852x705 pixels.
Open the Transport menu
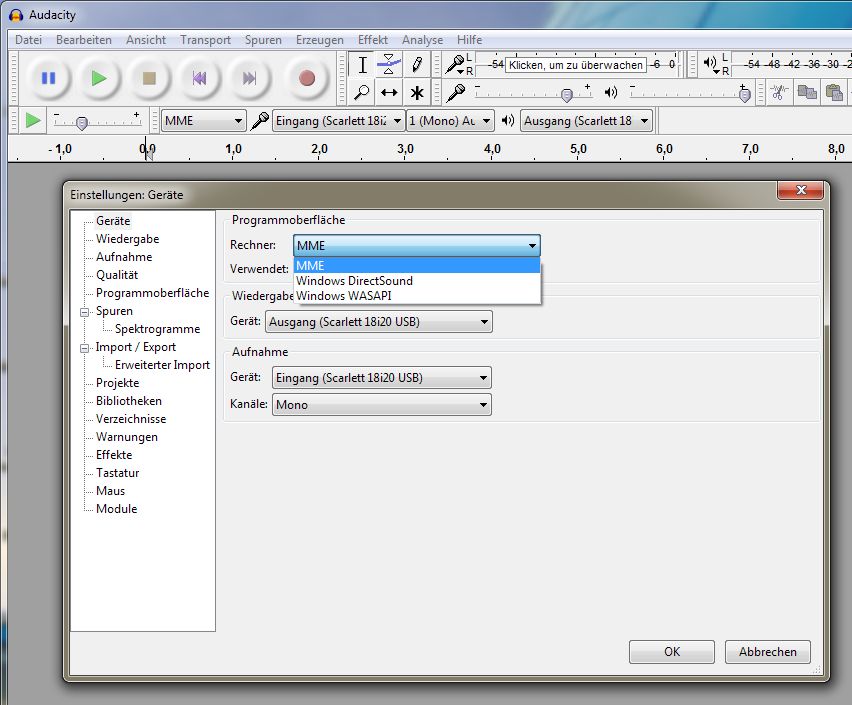point(205,40)
